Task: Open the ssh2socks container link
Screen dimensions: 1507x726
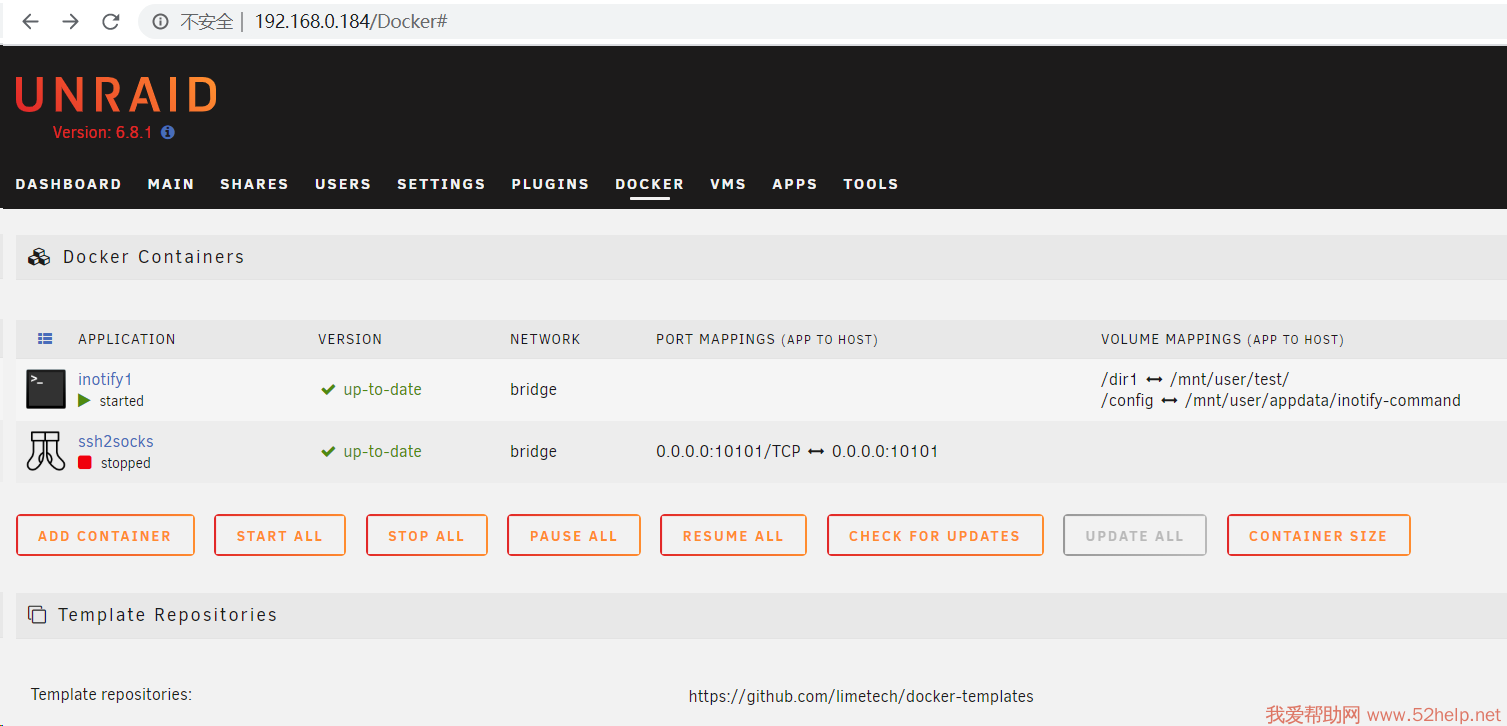Action: pos(116,441)
